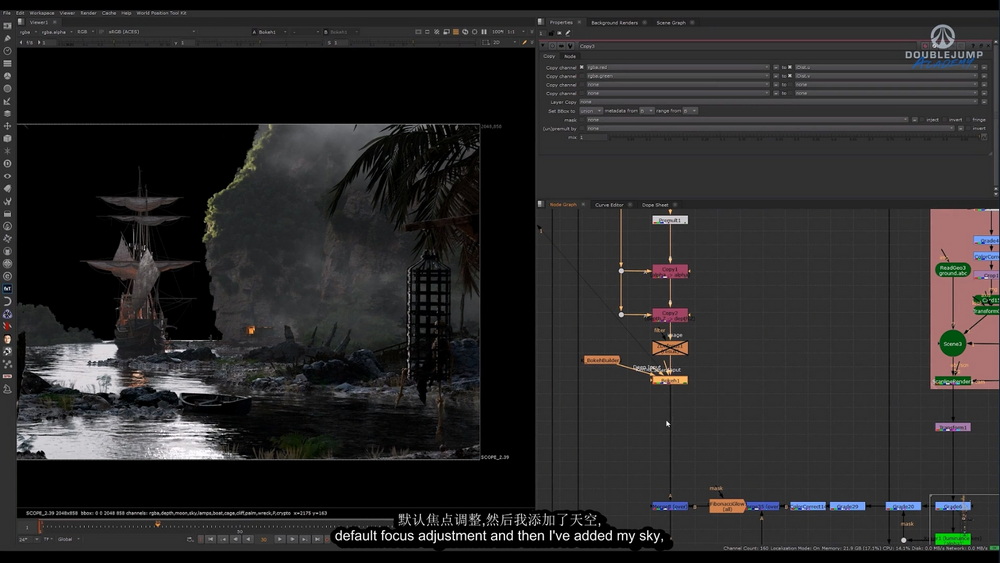Toggle the fourth Copy channel none checkbox
1000x563 pixels.
point(582,93)
